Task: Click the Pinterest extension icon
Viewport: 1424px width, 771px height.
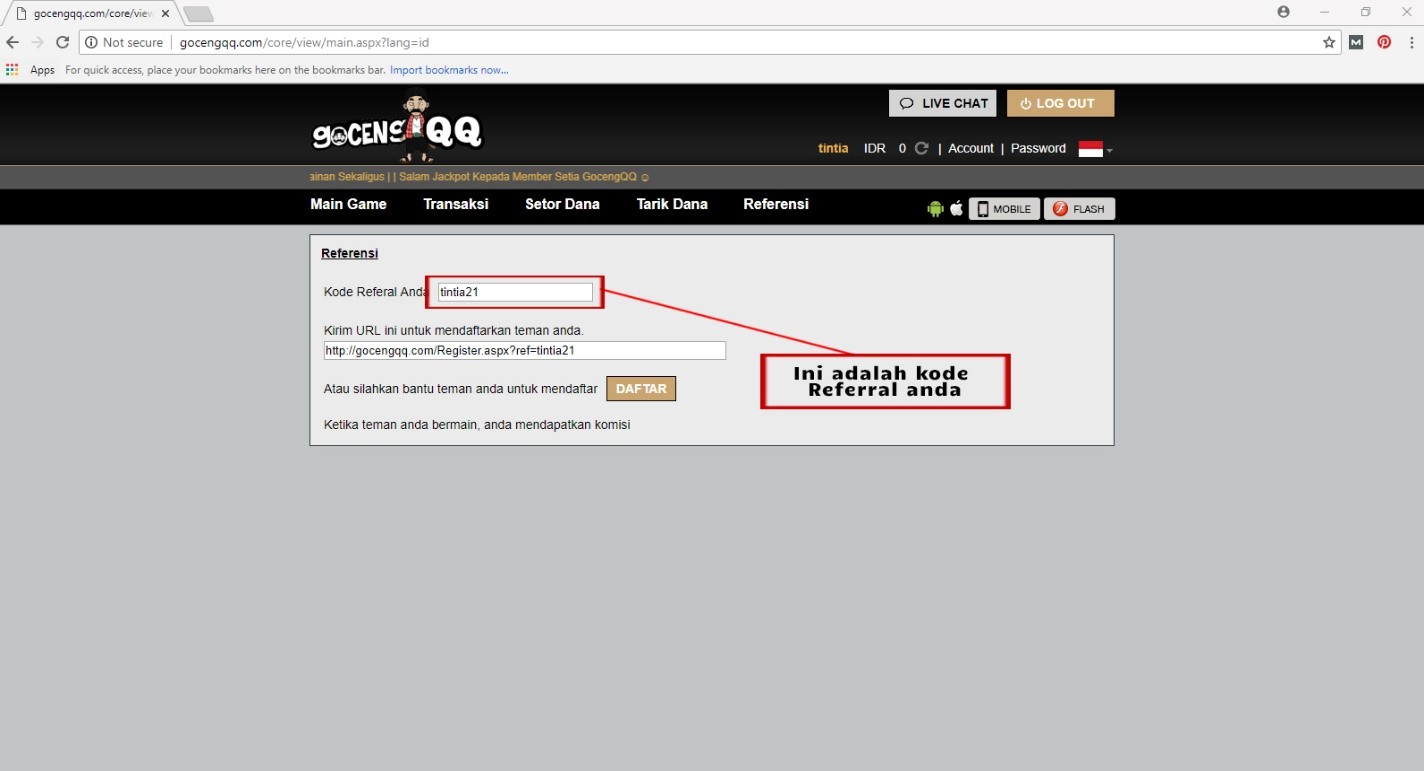Action: (1384, 43)
